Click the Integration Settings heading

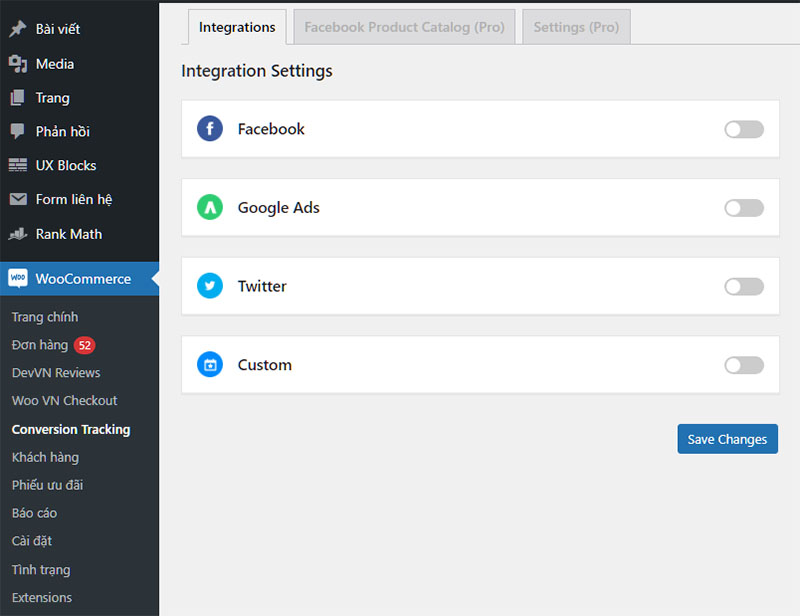point(257,71)
